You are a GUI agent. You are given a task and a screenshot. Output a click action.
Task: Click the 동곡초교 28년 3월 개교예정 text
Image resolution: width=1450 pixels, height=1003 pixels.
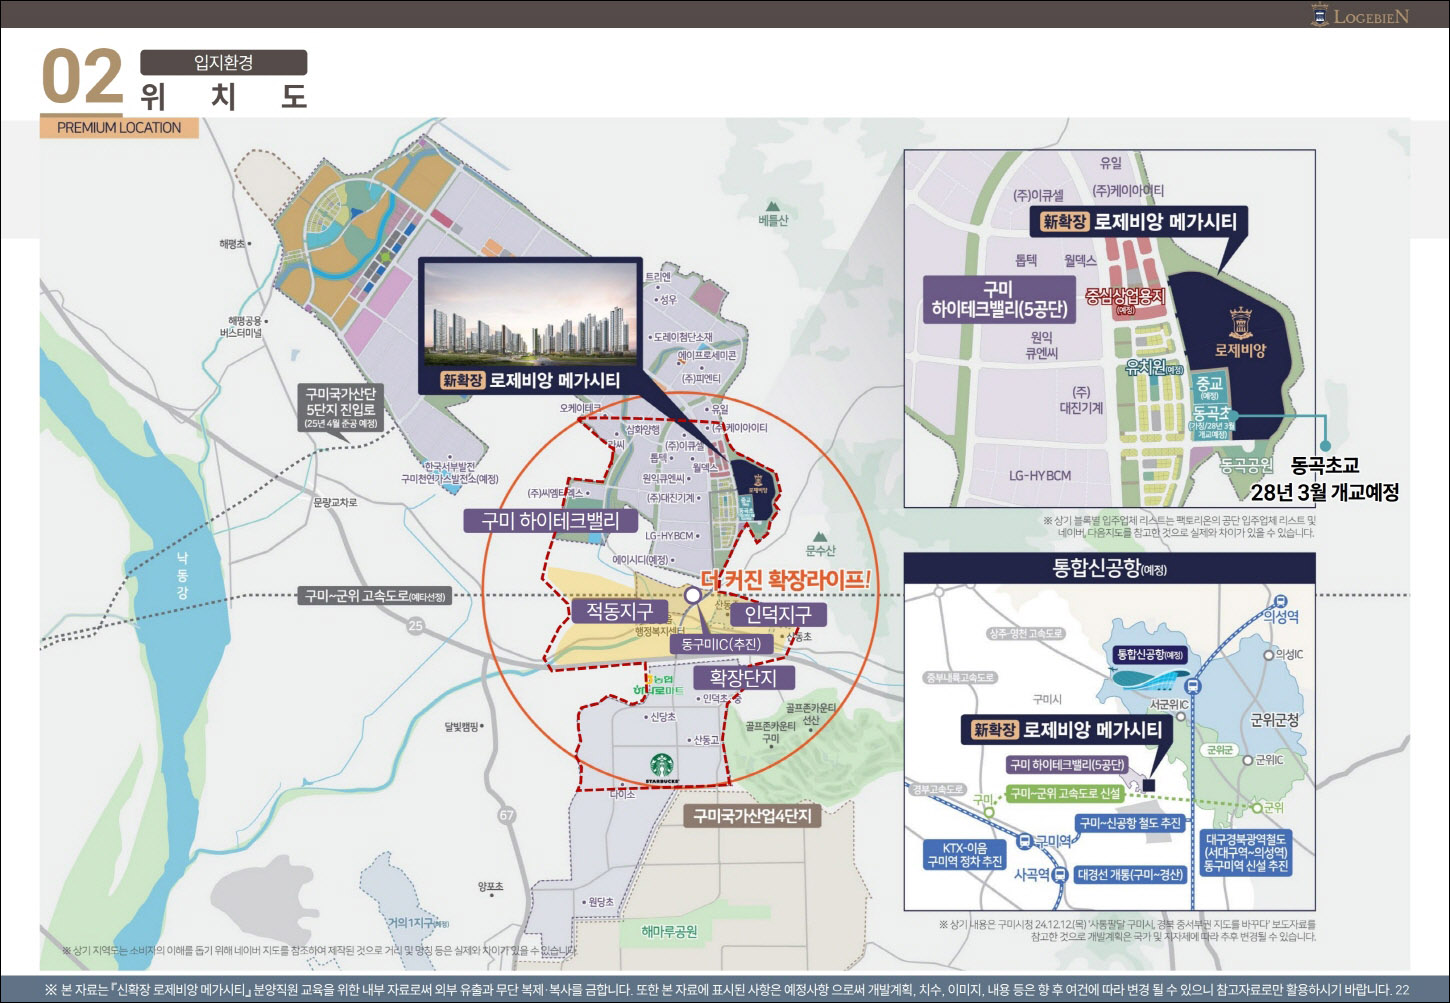tap(1324, 479)
